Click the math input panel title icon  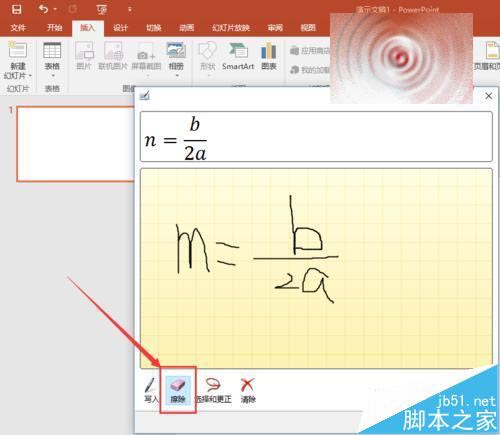click(145, 96)
